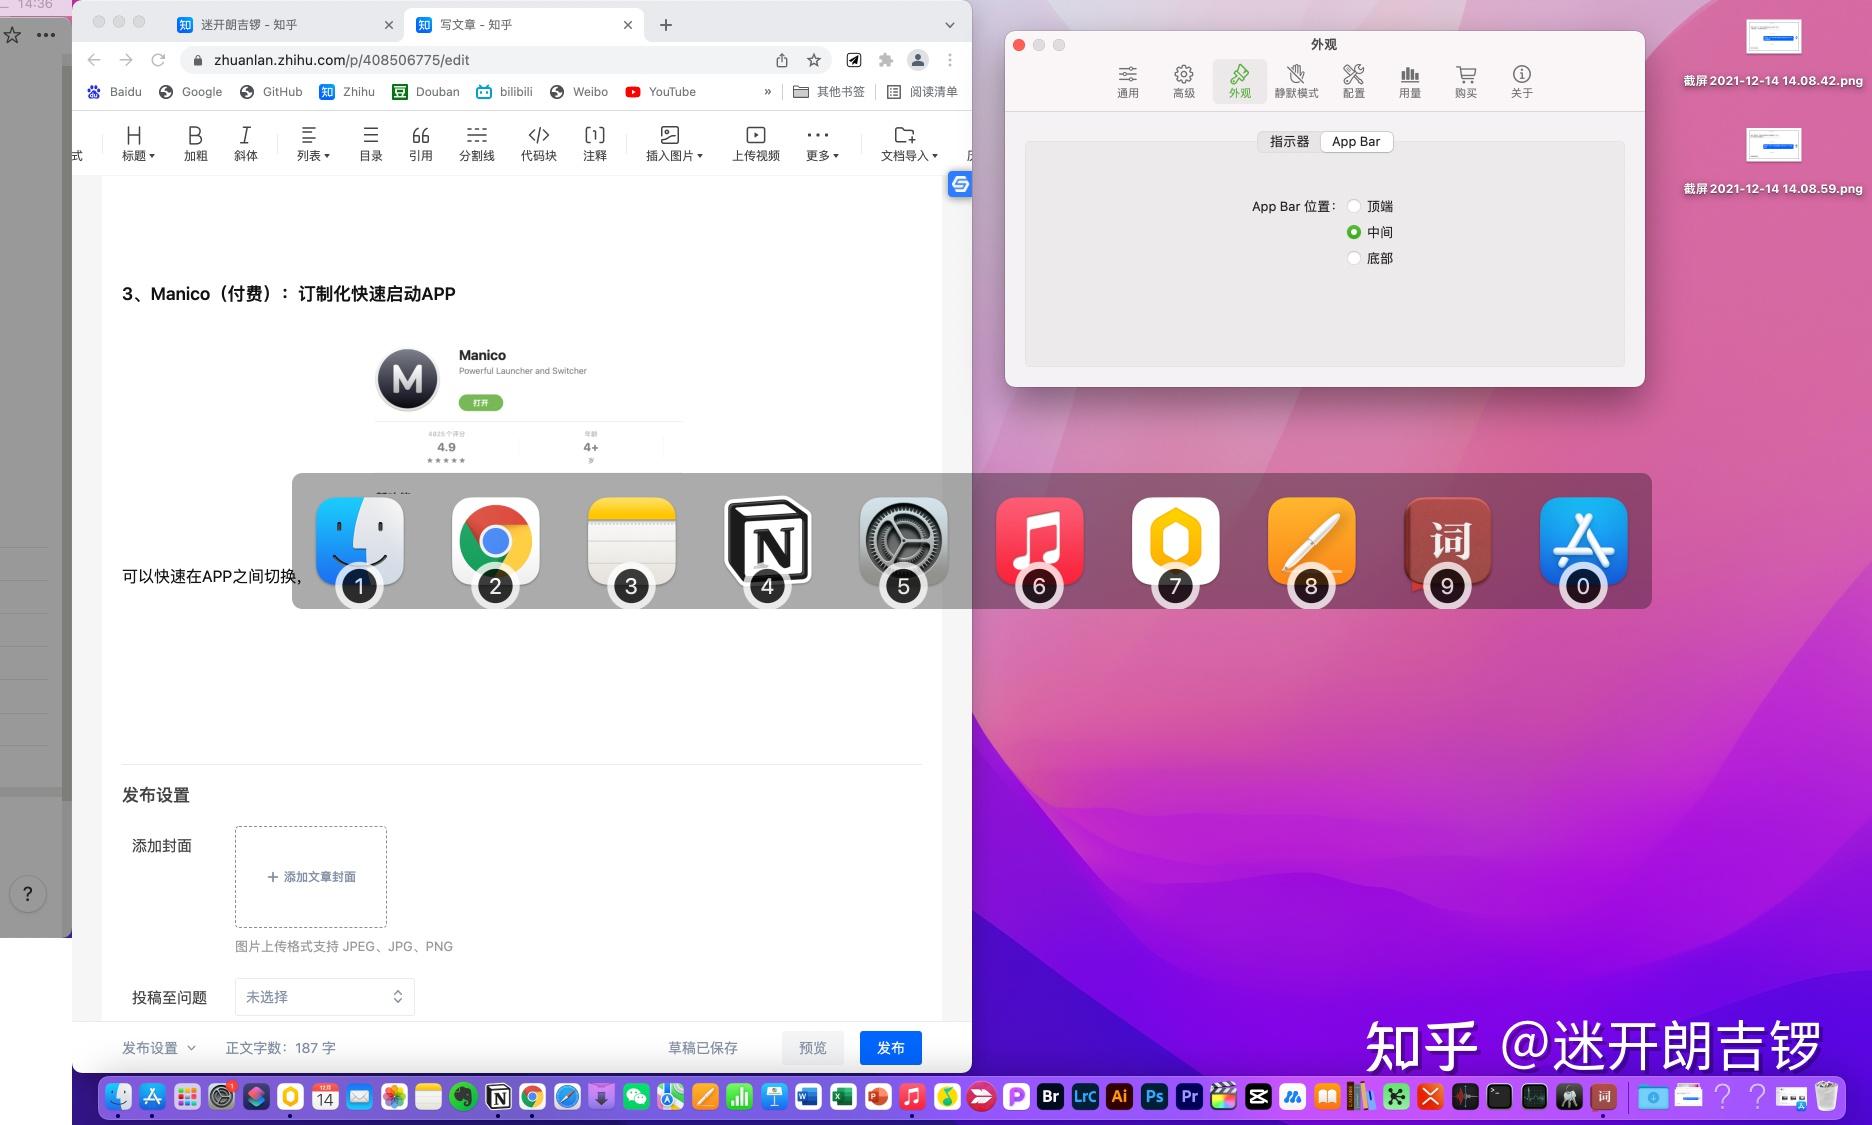The image size is (1872, 1125).
Task: Insert a code block via 代码块 icon
Action: (538, 142)
